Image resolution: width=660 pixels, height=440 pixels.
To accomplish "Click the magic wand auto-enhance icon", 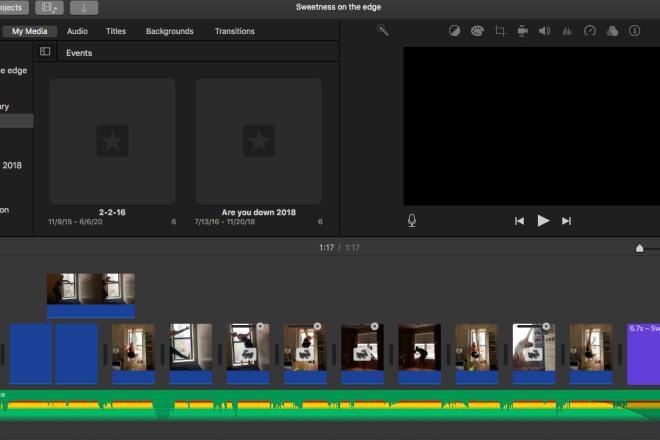I will [x=382, y=30].
